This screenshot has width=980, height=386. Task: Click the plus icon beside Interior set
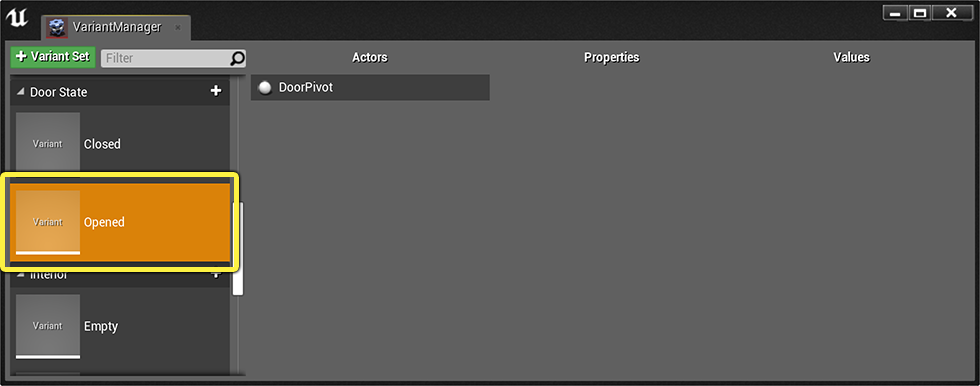(x=216, y=274)
